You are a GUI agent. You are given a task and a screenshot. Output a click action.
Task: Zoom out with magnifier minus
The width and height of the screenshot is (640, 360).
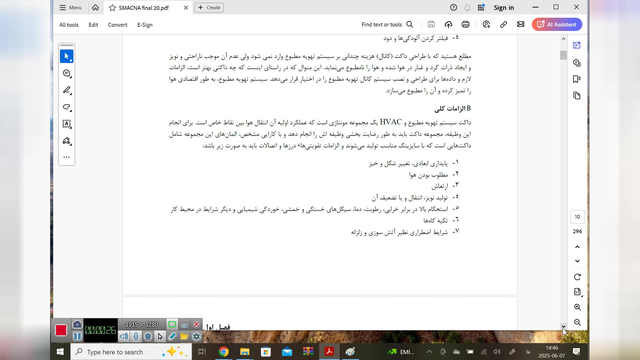click(x=577, y=322)
